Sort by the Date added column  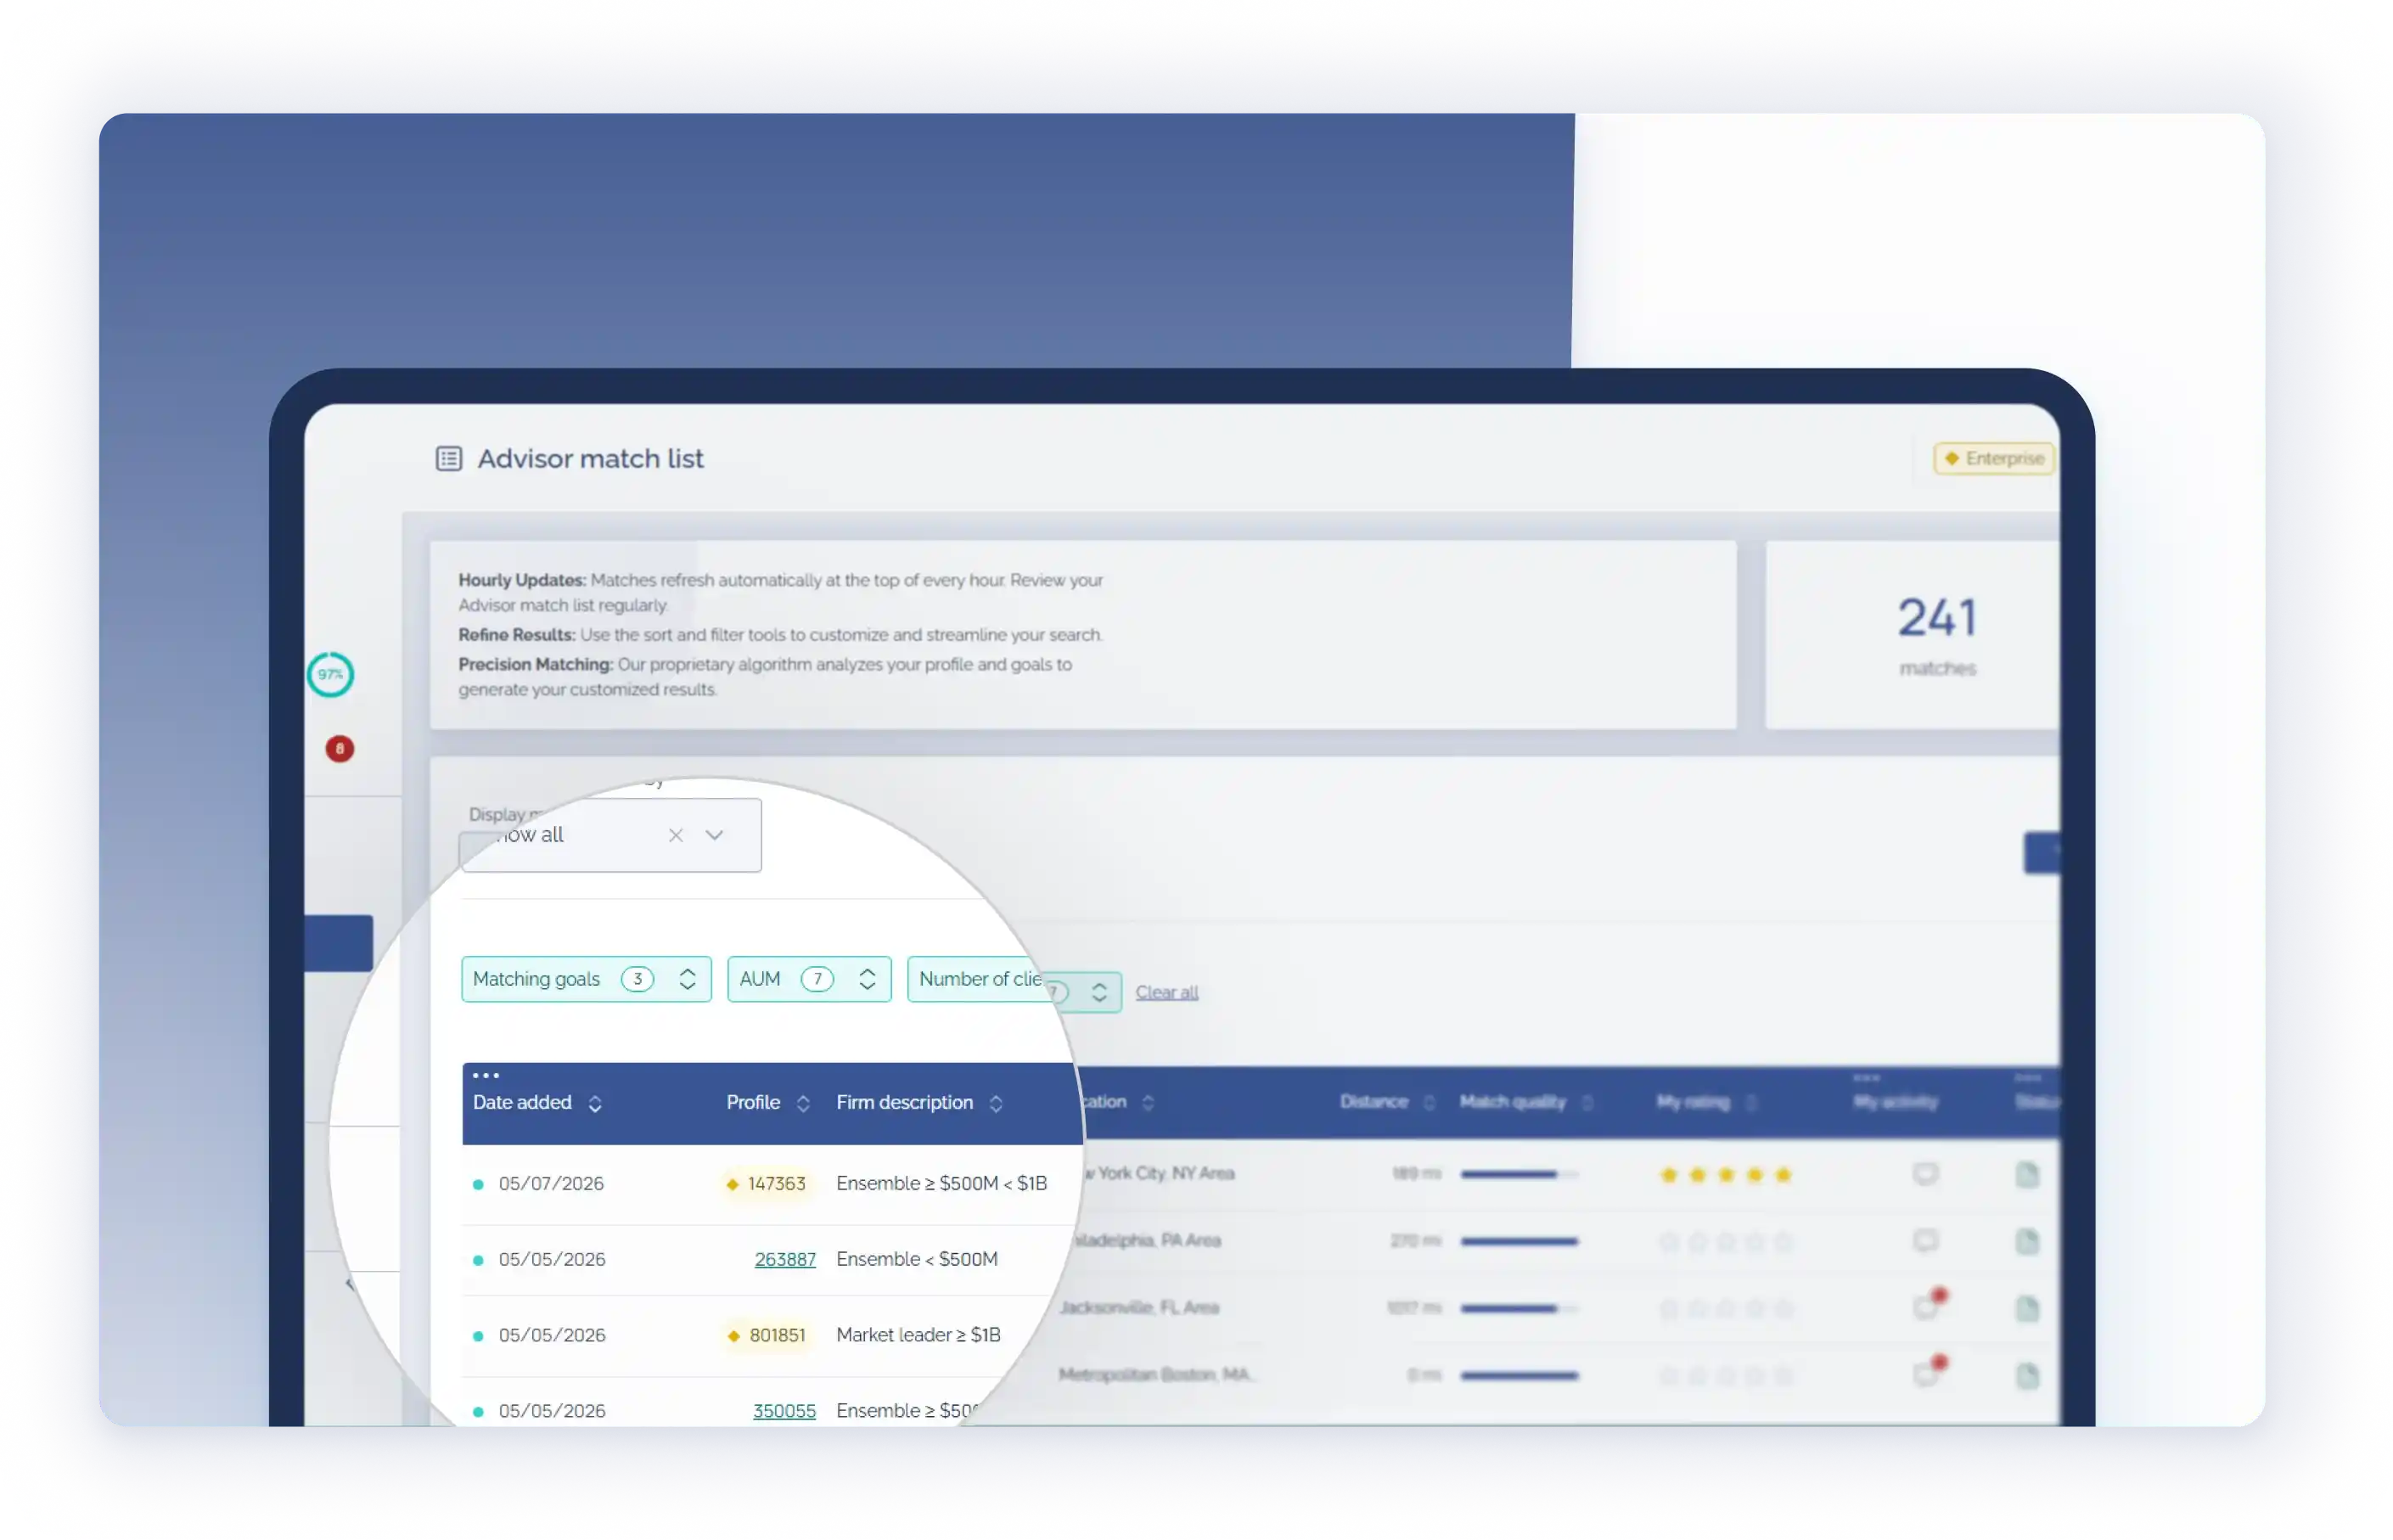pyautogui.click(x=595, y=1103)
